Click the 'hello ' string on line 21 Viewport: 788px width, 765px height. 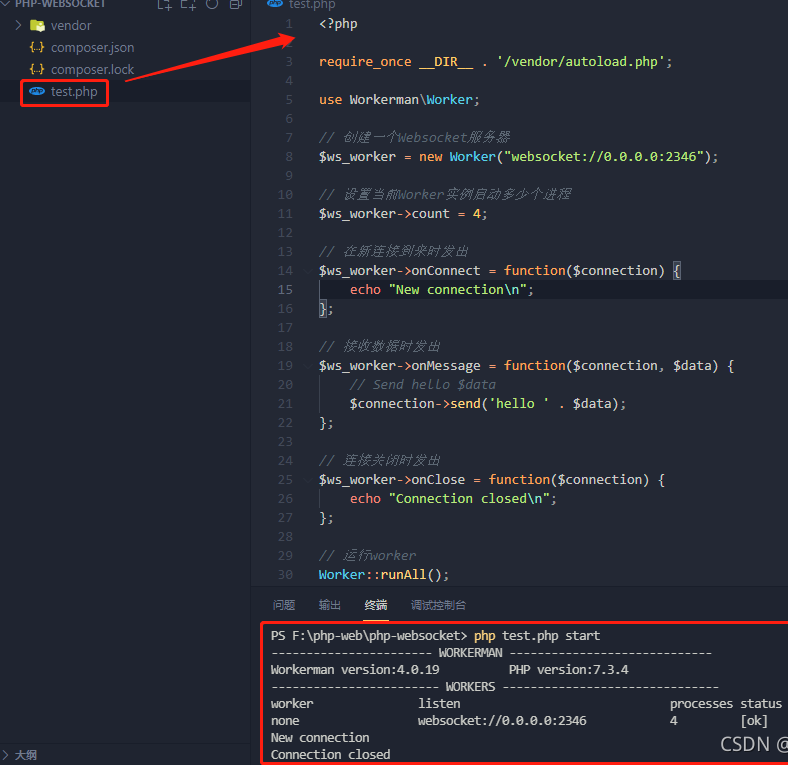coord(519,404)
